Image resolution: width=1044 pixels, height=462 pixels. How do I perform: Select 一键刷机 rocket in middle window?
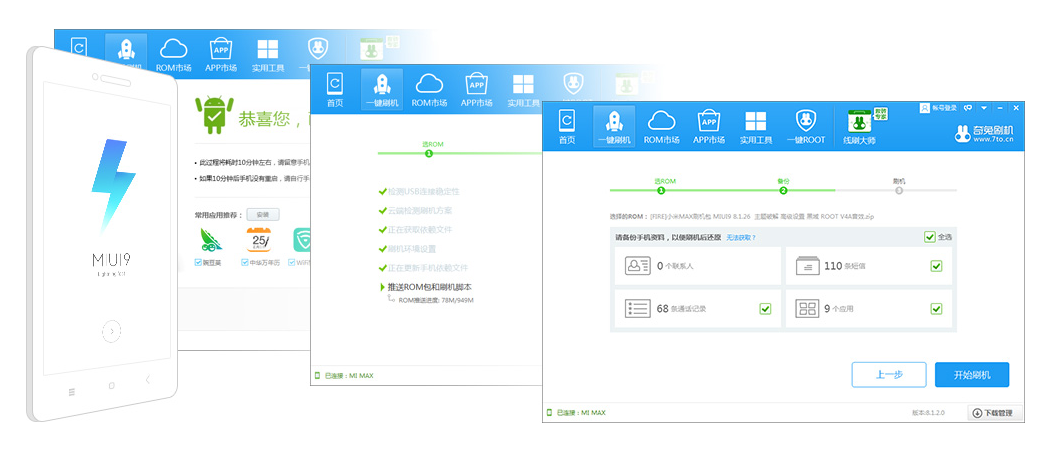click(x=382, y=90)
